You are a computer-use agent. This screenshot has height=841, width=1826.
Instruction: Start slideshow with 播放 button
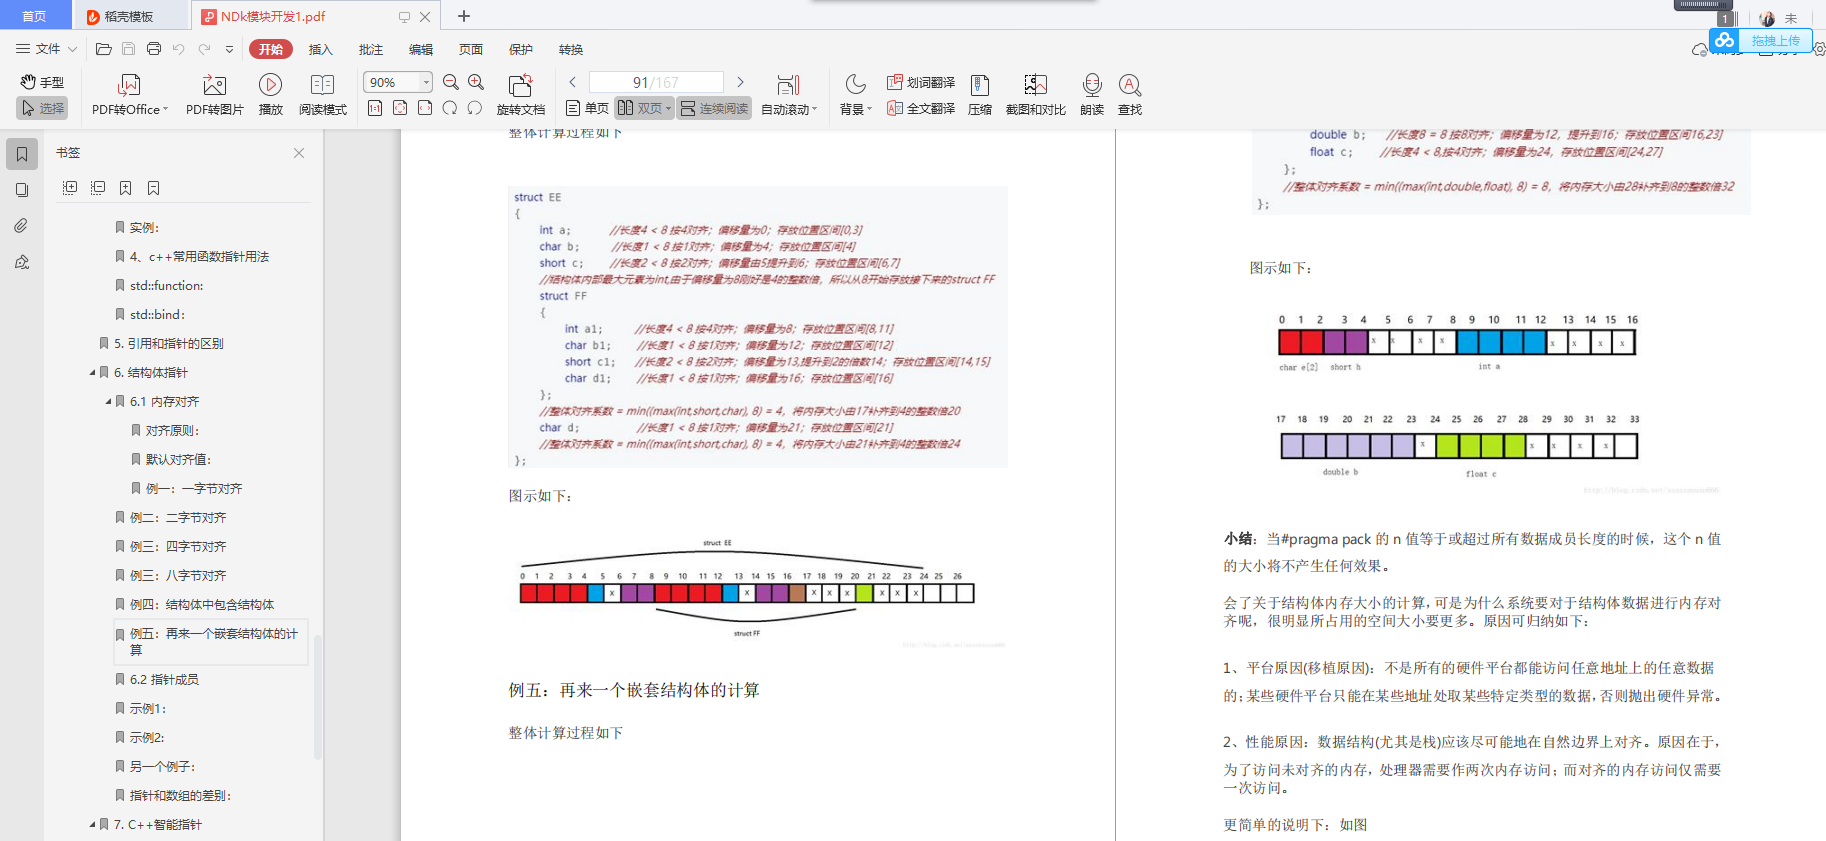[x=270, y=95]
